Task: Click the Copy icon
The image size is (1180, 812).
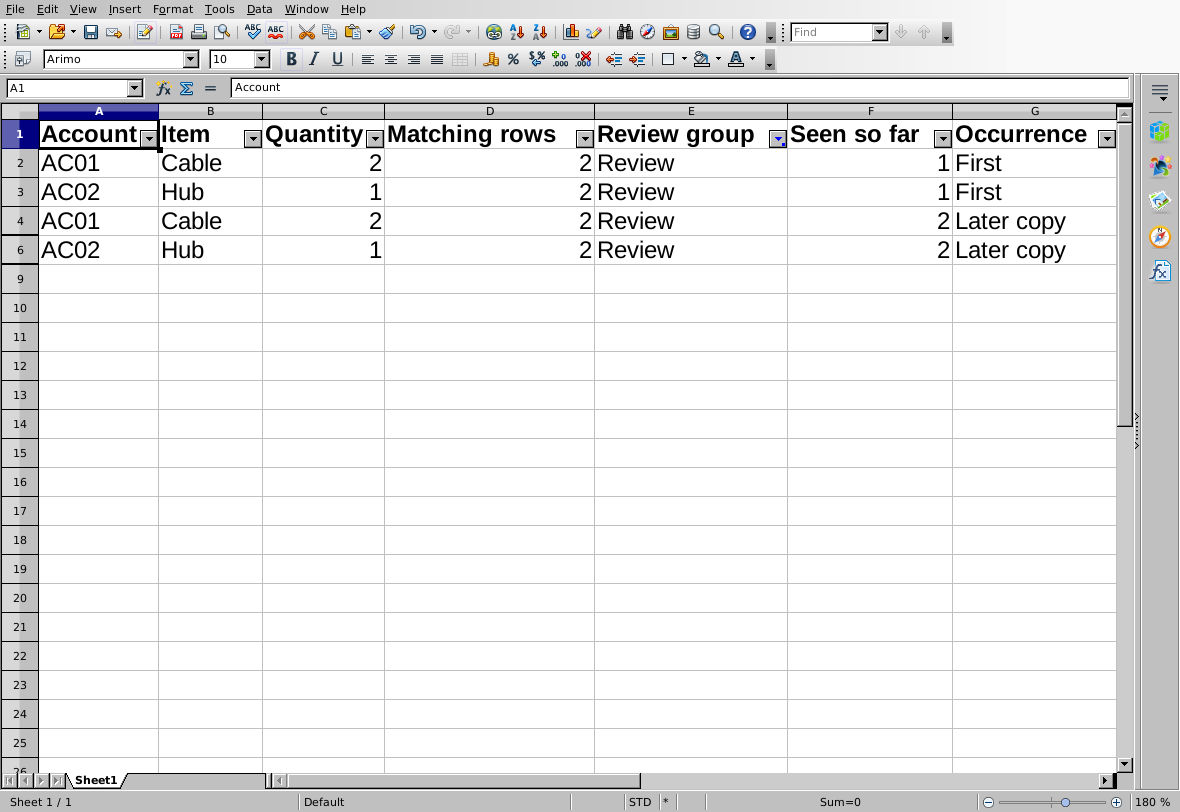Action: (x=330, y=32)
